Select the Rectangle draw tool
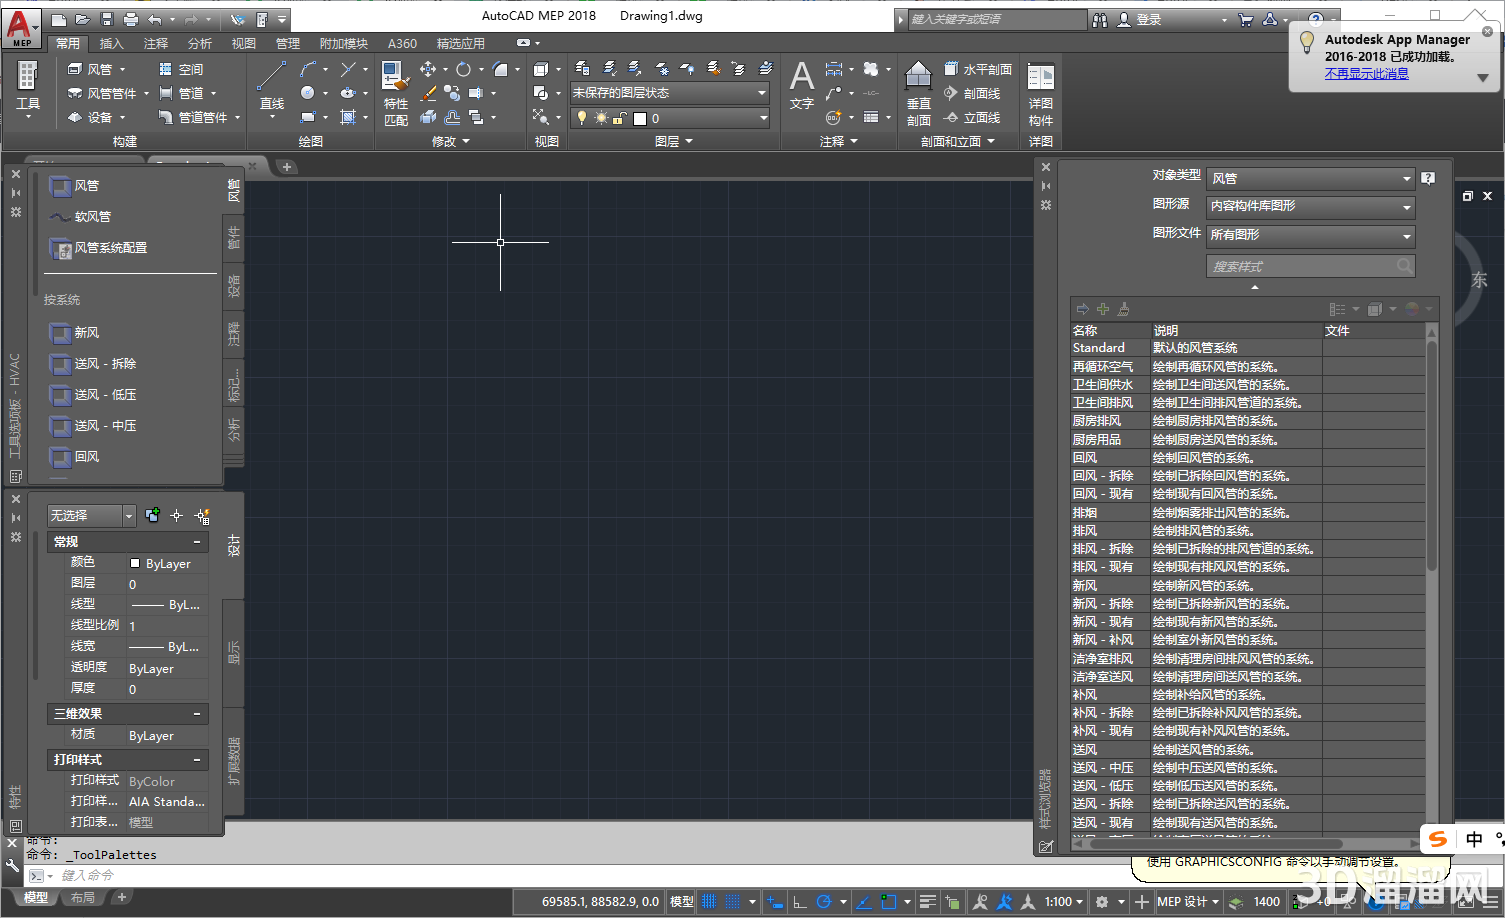 coord(308,117)
